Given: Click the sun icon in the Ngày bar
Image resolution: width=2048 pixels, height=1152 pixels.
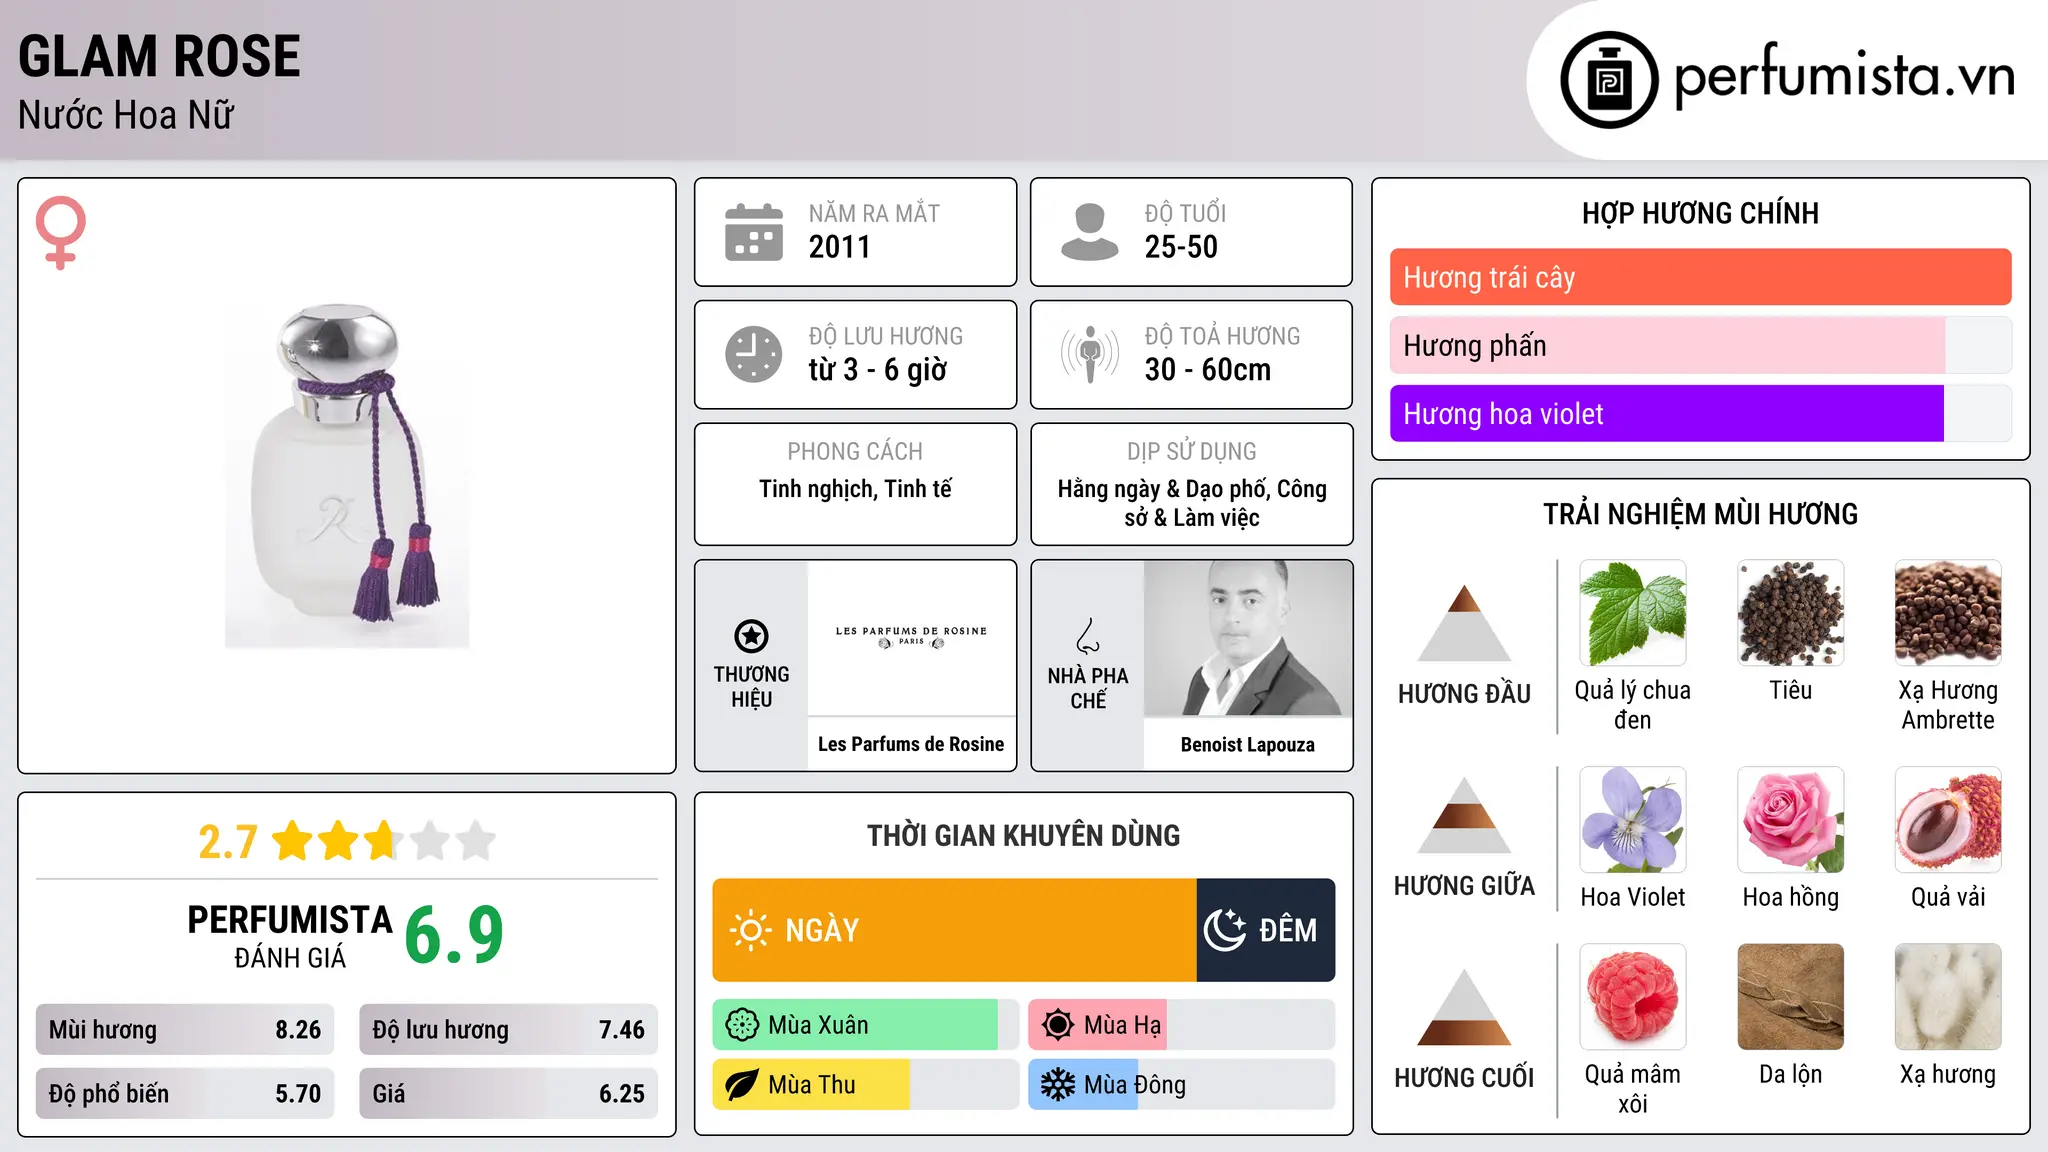Looking at the screenshot, I should [750, 930].
